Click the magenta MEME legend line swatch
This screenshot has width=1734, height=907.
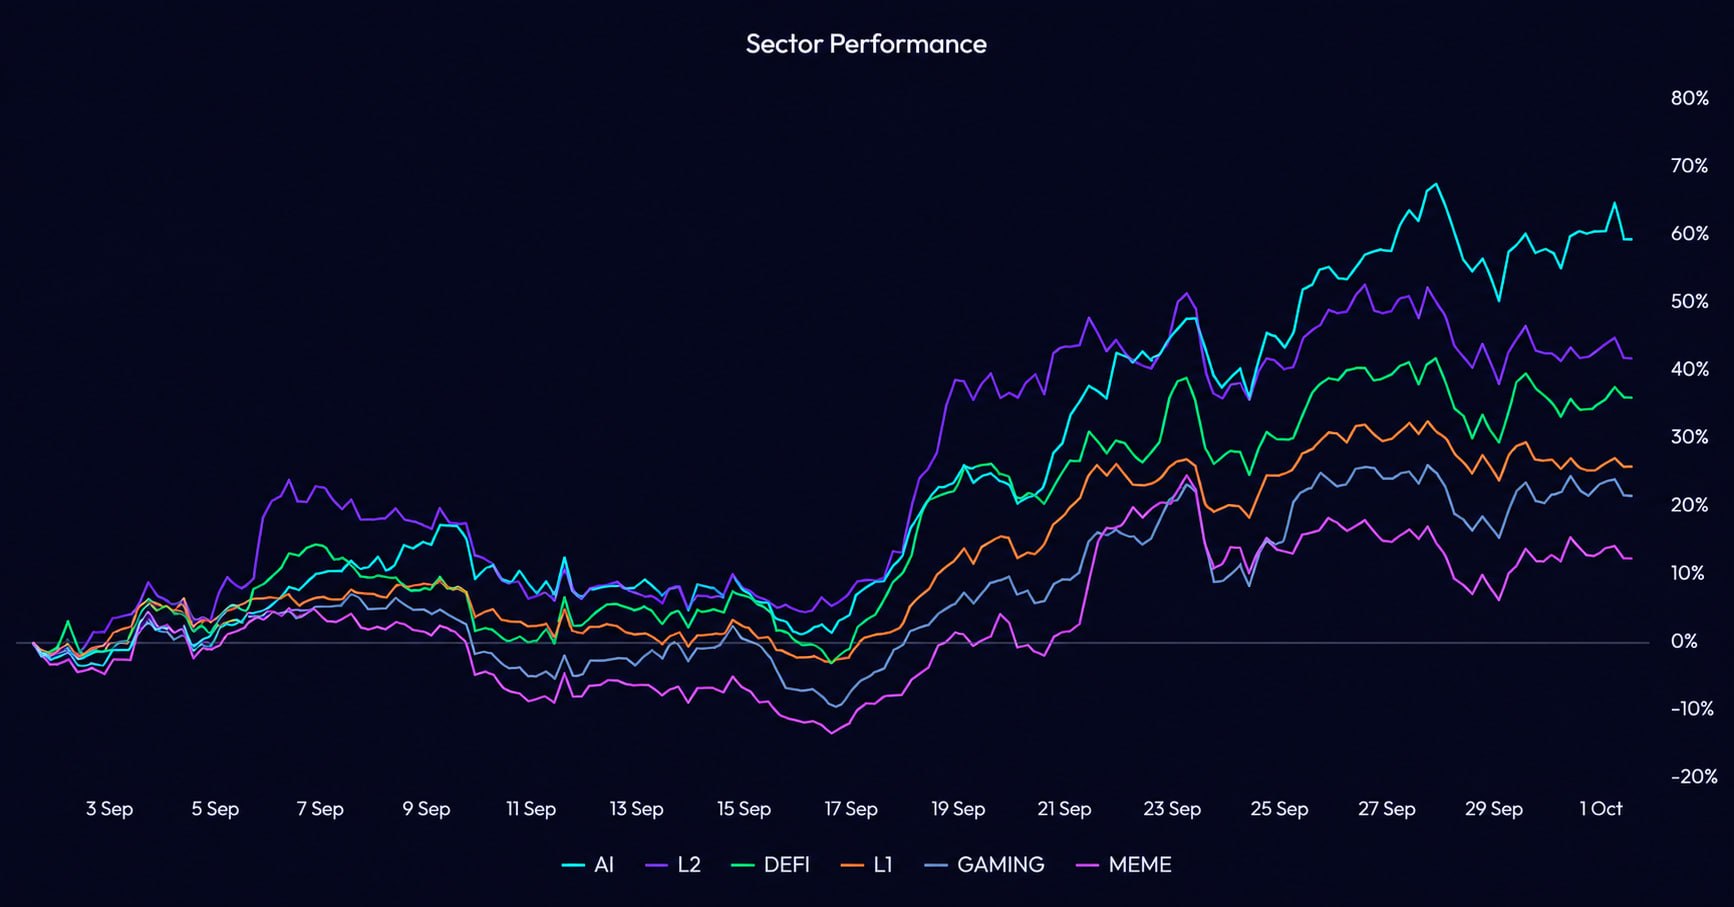coord(1087,865)
